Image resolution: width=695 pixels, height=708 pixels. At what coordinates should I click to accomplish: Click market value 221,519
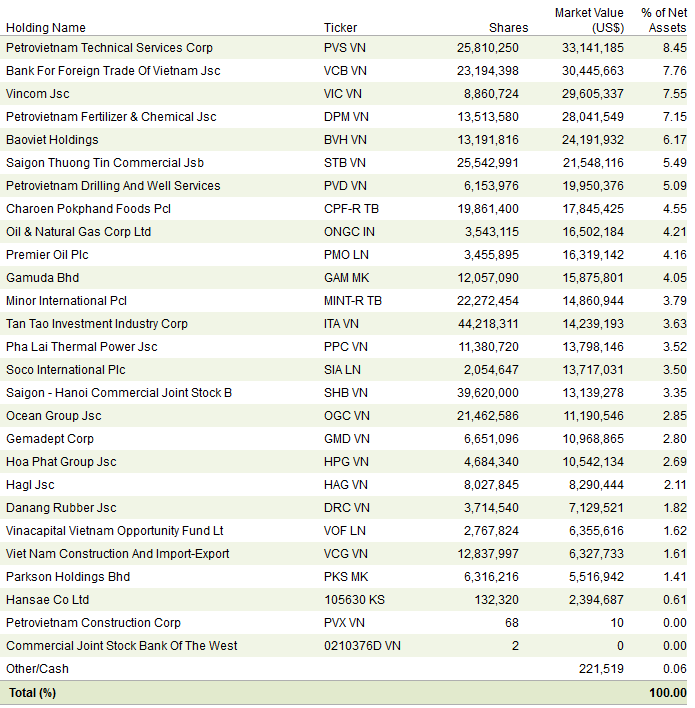pos(601,670)
